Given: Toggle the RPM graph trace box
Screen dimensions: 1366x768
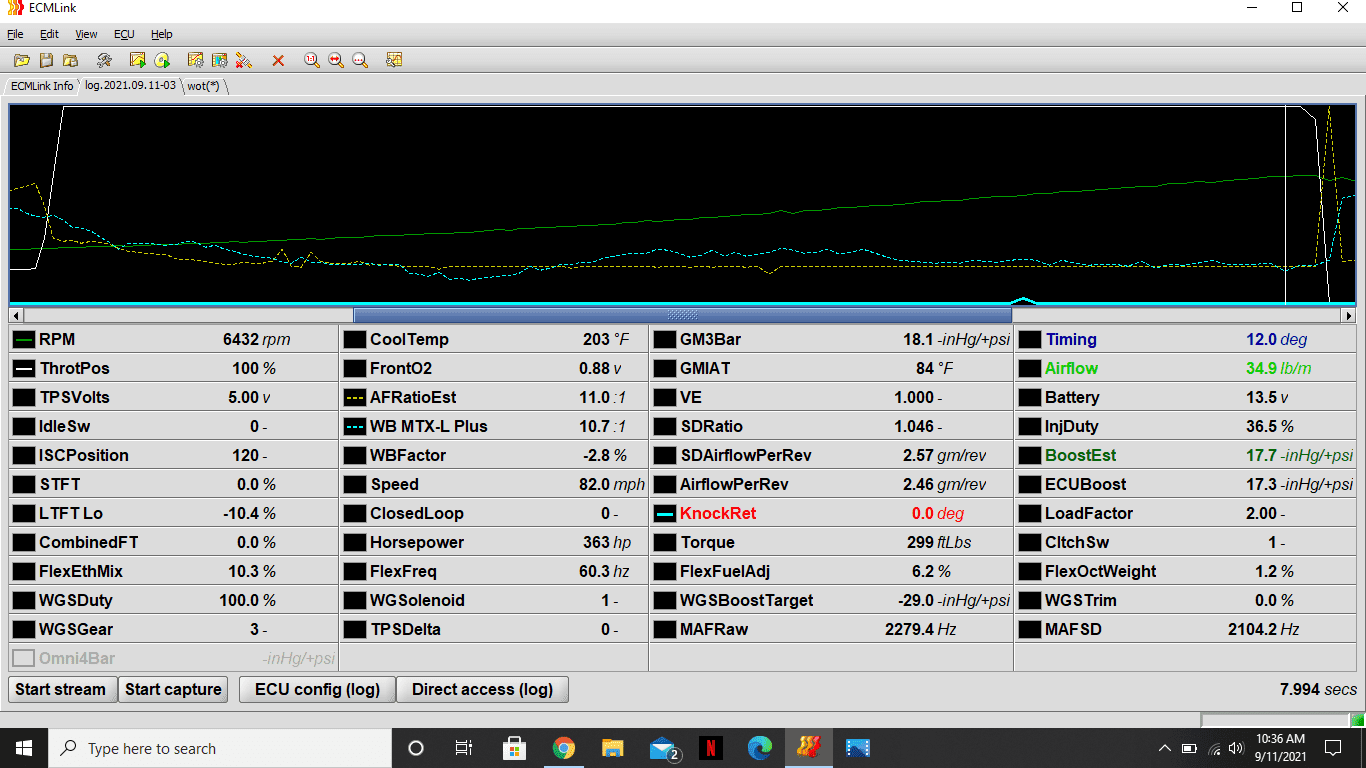Looking at the screenshot, I should (x=23, y=340).
